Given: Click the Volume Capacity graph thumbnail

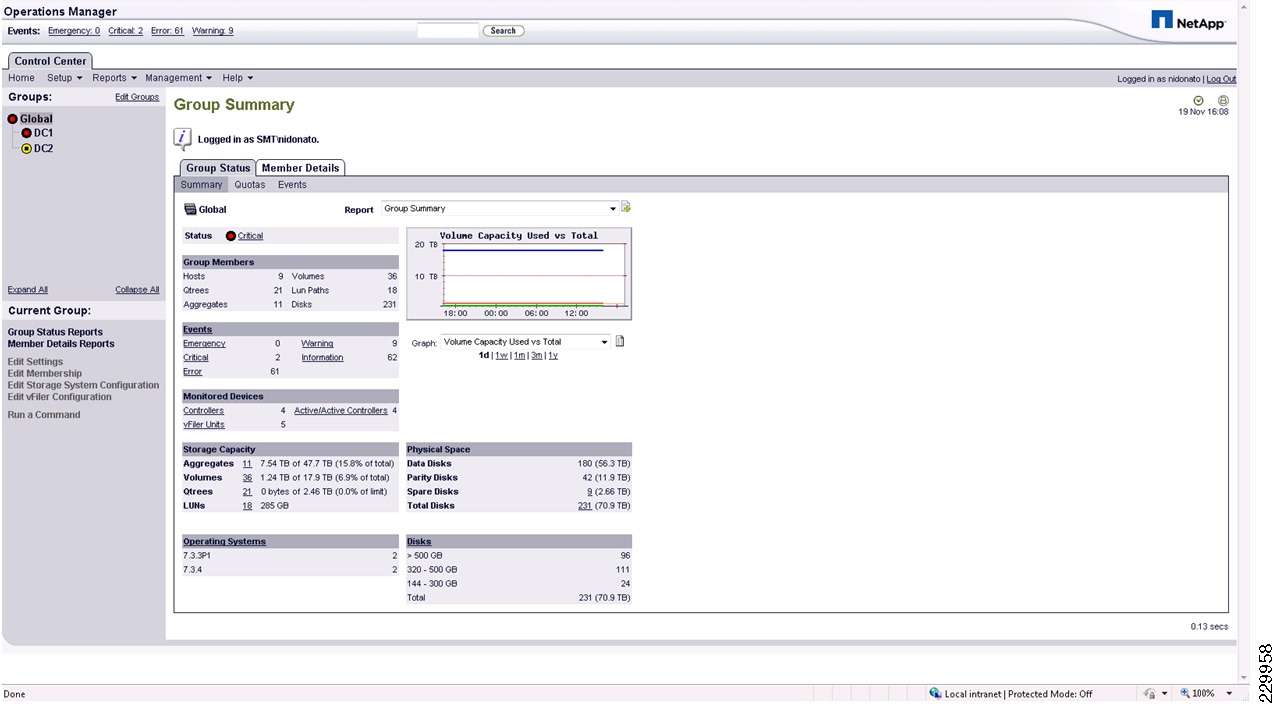Looking at the screenshot, I should [519, 274].
